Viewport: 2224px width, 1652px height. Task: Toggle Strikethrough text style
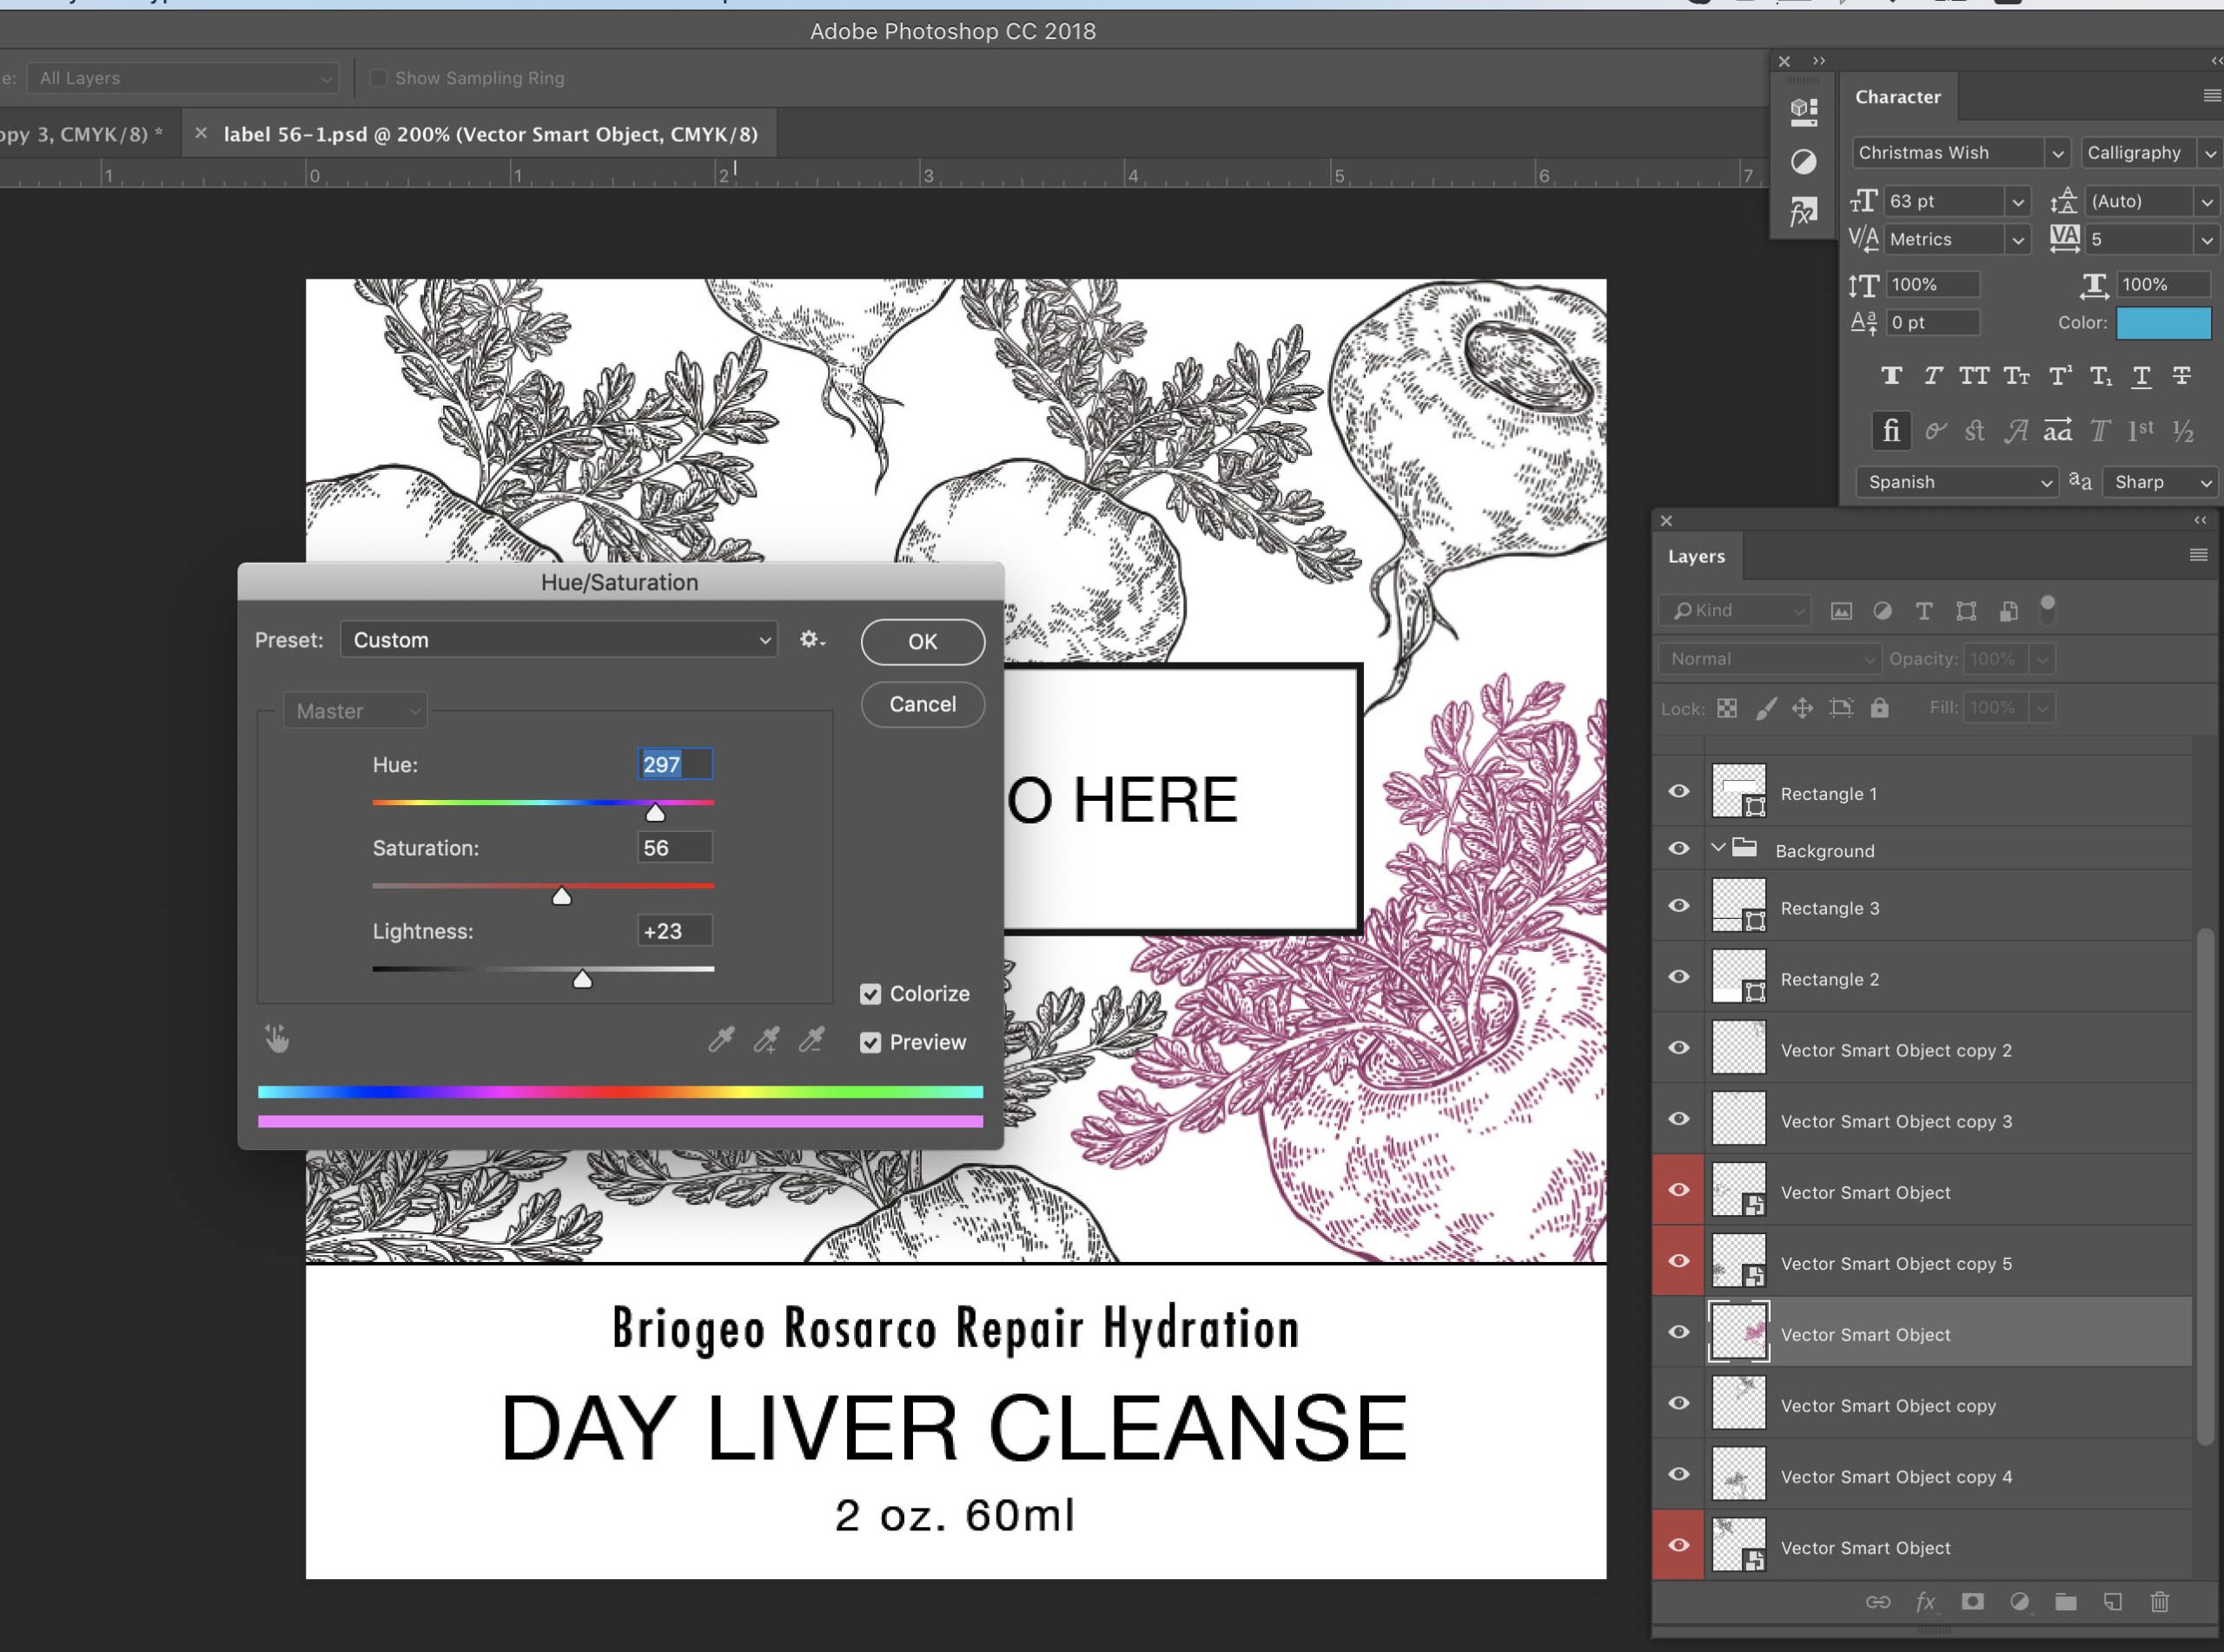click(2182, 376)
